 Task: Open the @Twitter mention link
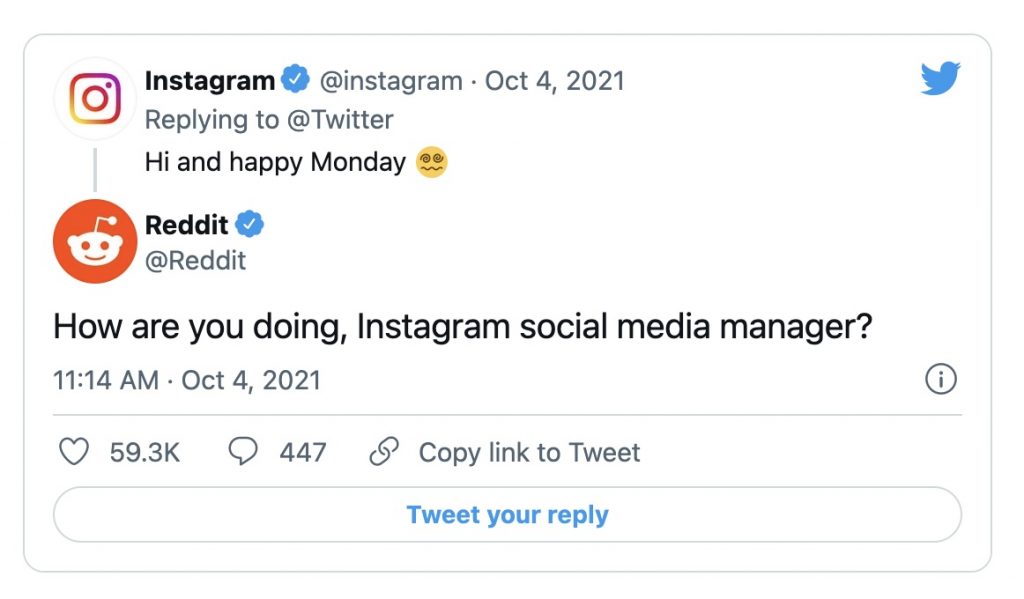pyautogui.click(x=340, y=120)
